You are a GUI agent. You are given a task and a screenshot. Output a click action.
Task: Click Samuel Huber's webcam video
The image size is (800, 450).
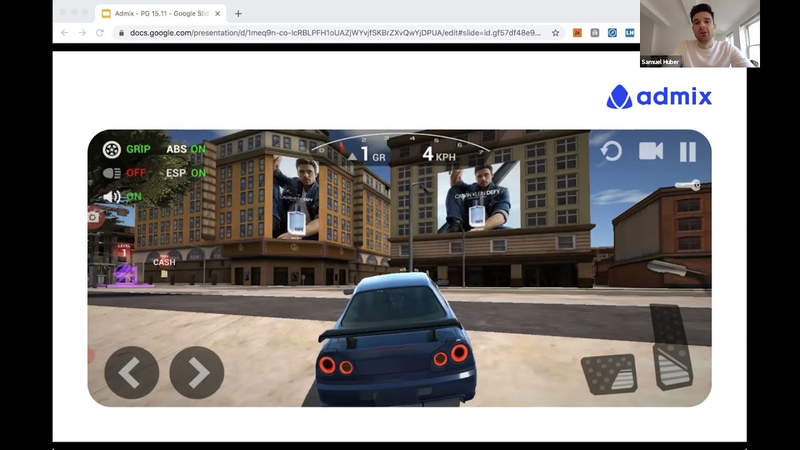click(x=699, y=34)
